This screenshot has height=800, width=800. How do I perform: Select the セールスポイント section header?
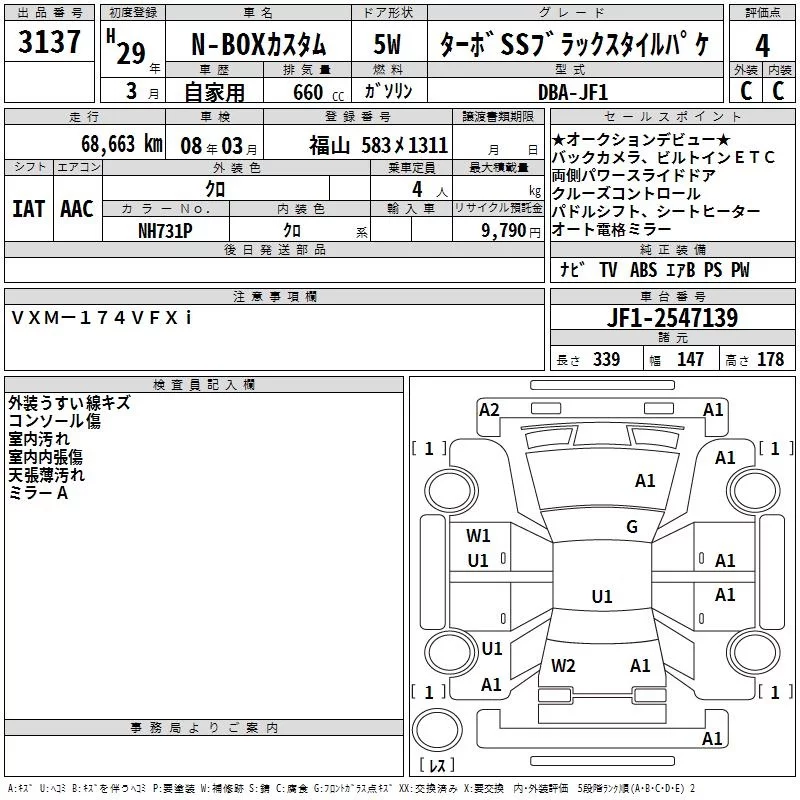tap(672, 116)
